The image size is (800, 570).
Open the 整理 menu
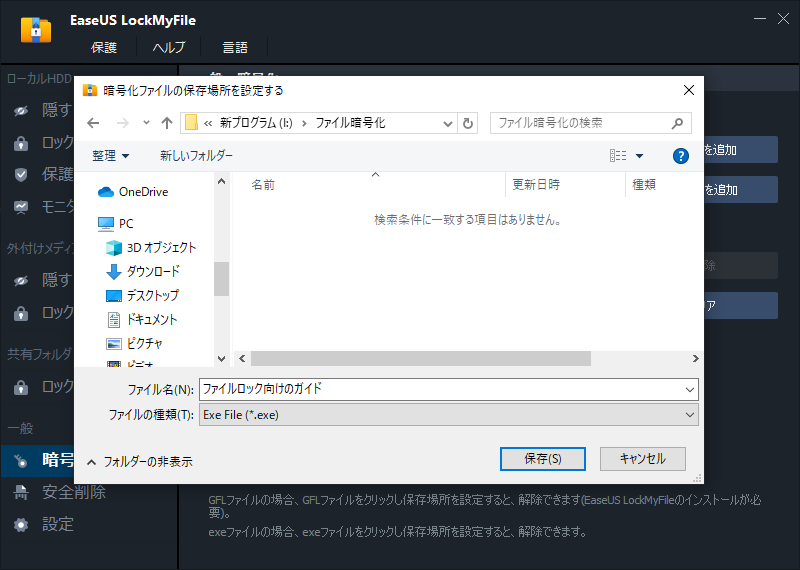[110, 156]
